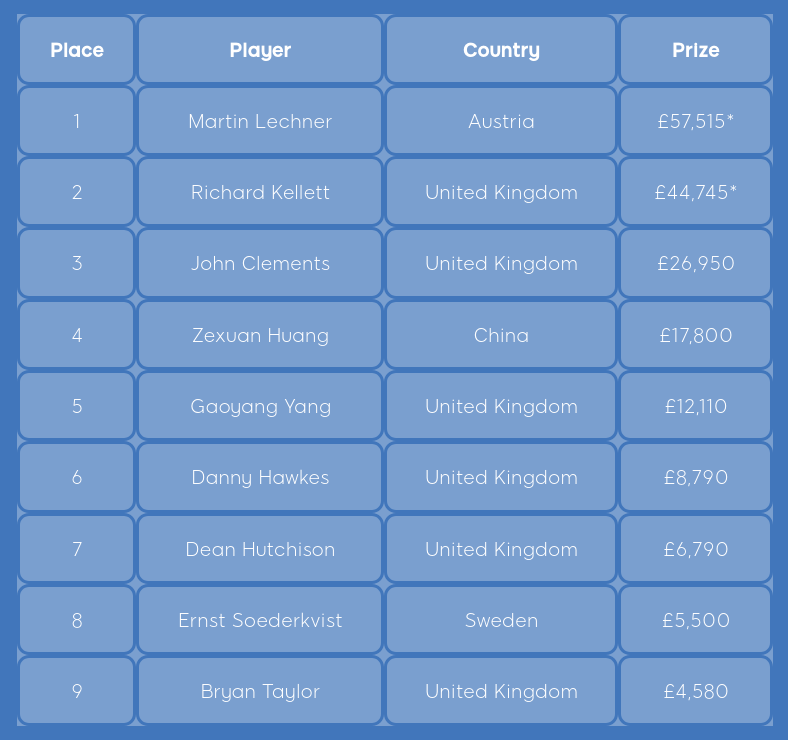788x740 pixels.
Task: Select the Martin Lechner player cell
Action: 260,121
